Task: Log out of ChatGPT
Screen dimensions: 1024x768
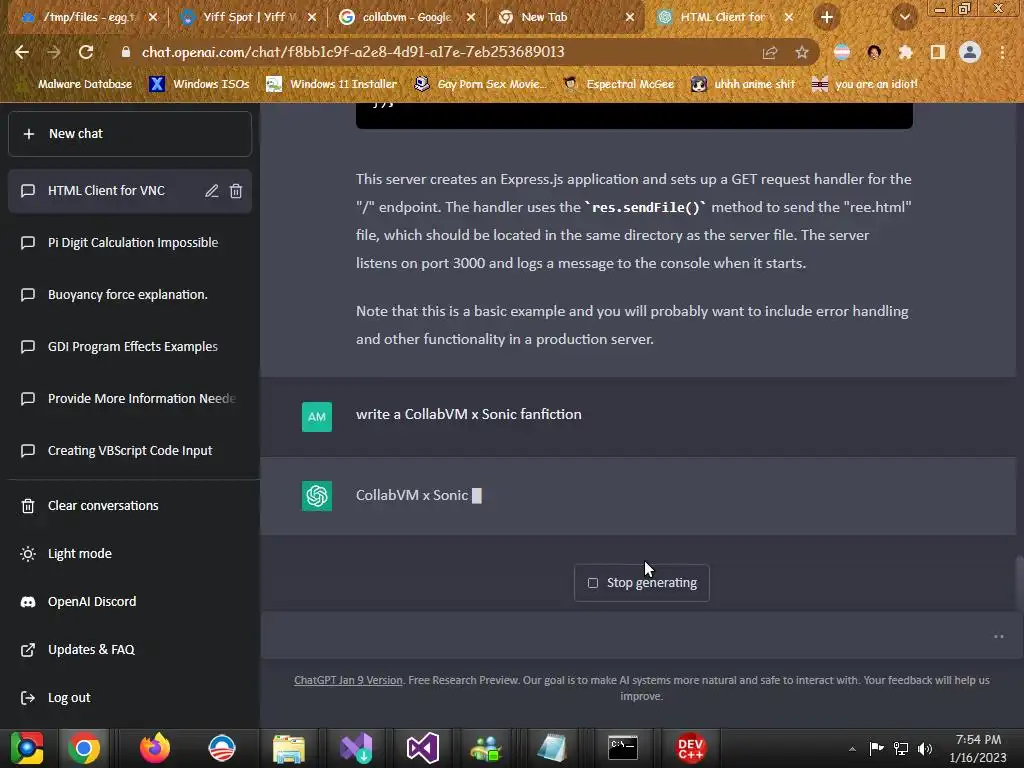Action: click(130, 697)
